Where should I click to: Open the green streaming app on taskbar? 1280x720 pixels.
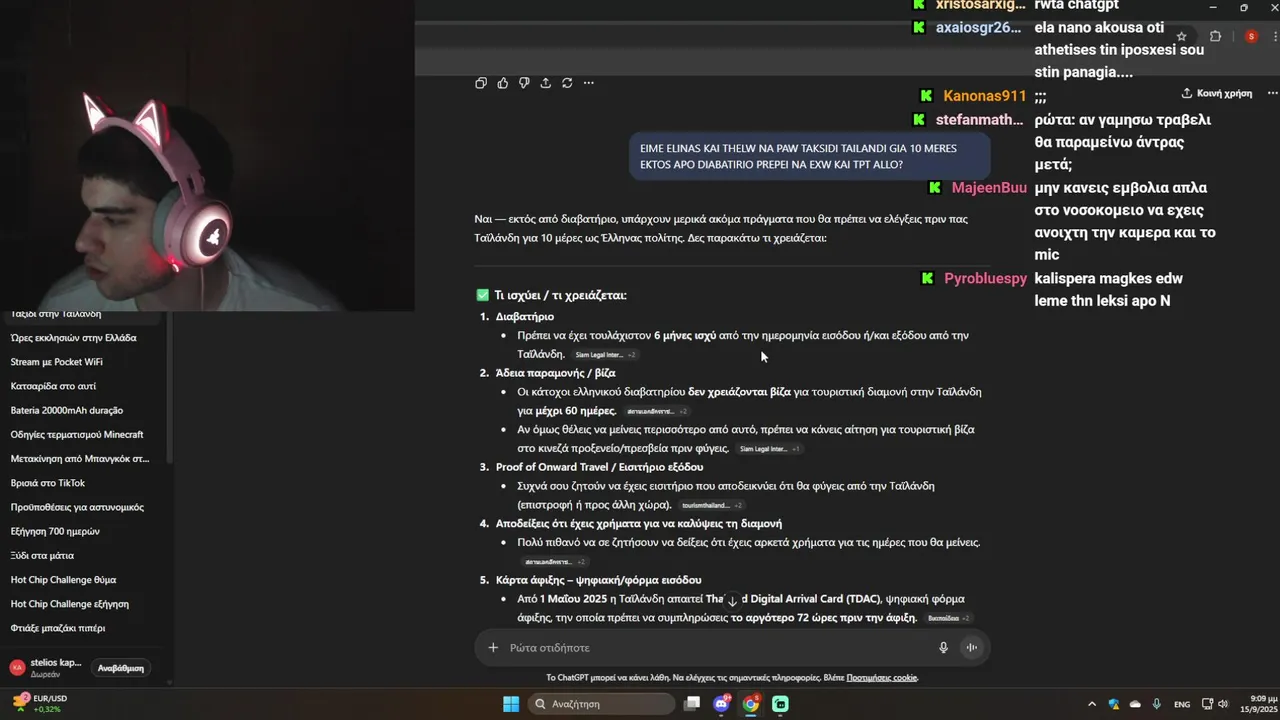point(781,704)
